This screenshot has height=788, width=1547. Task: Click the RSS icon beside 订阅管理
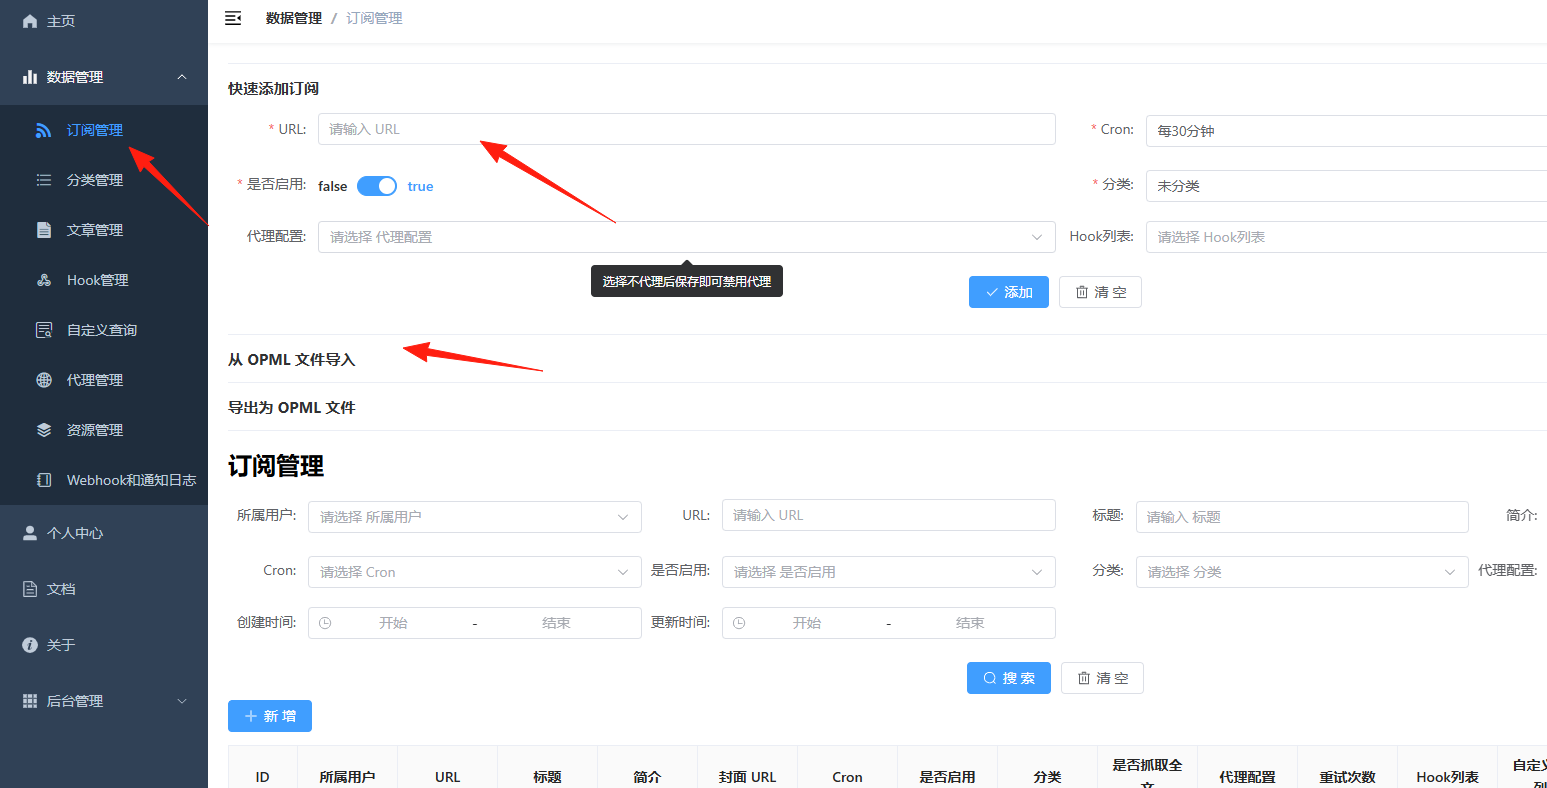(44, 130)
